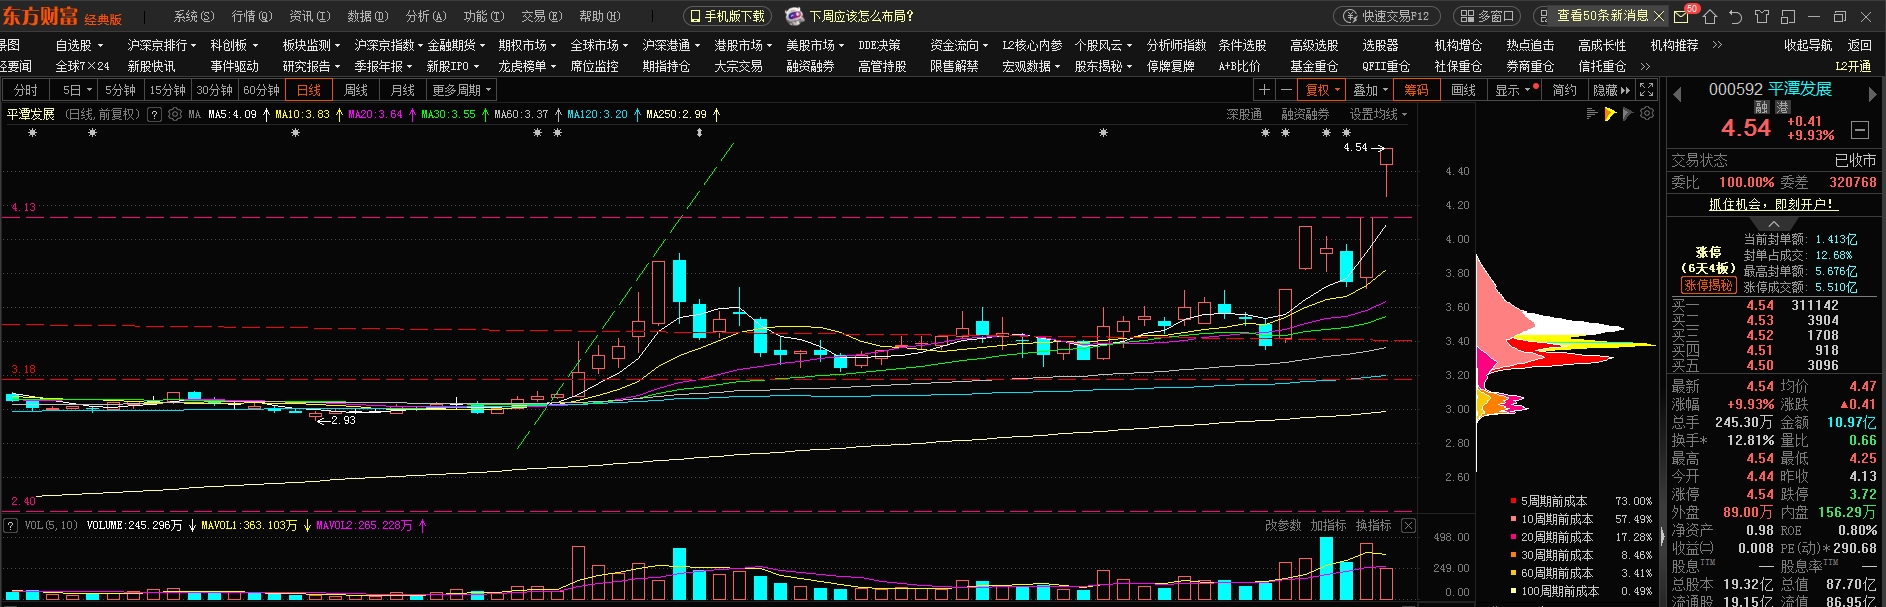Click the L2开通 link
Image resolution: width=1886 pixels, height=607 pixels.
[1853, 66]
